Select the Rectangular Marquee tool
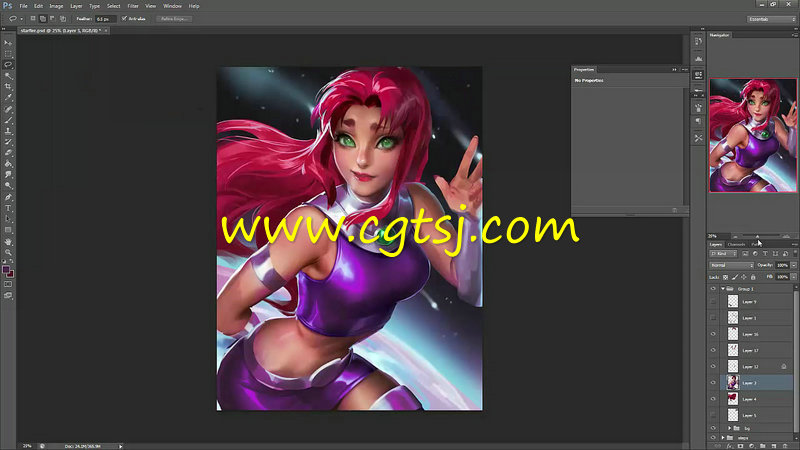The width and height of the screenshot is (800, 450). (8, 54)
